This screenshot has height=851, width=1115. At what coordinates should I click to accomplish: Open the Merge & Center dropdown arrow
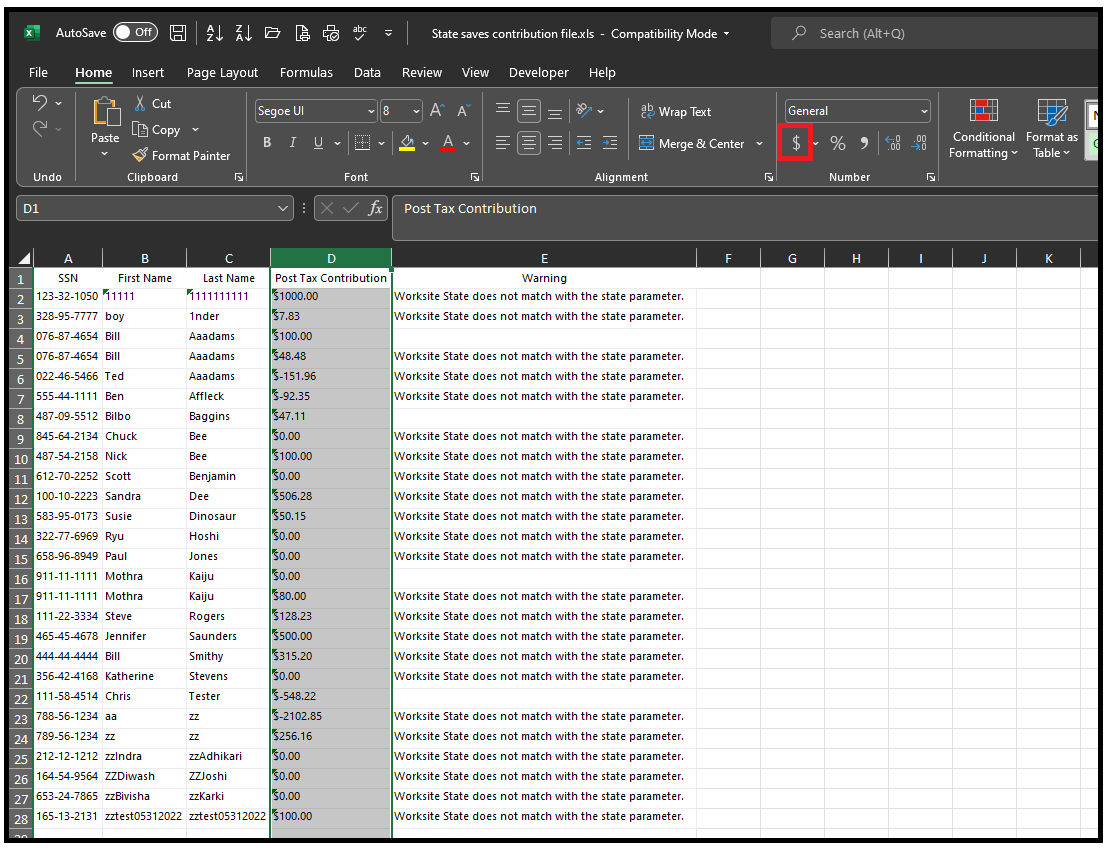(x=759, y=144)
